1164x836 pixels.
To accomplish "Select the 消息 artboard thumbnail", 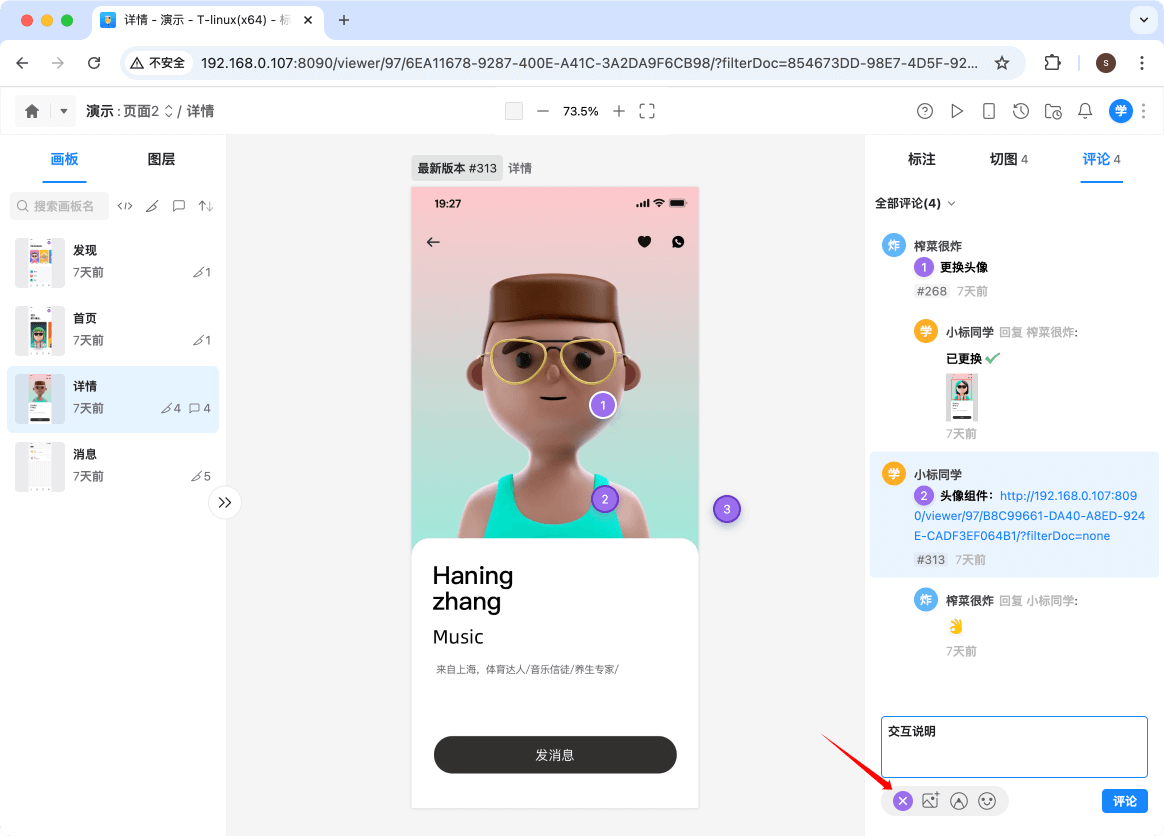I will (40, 466).
